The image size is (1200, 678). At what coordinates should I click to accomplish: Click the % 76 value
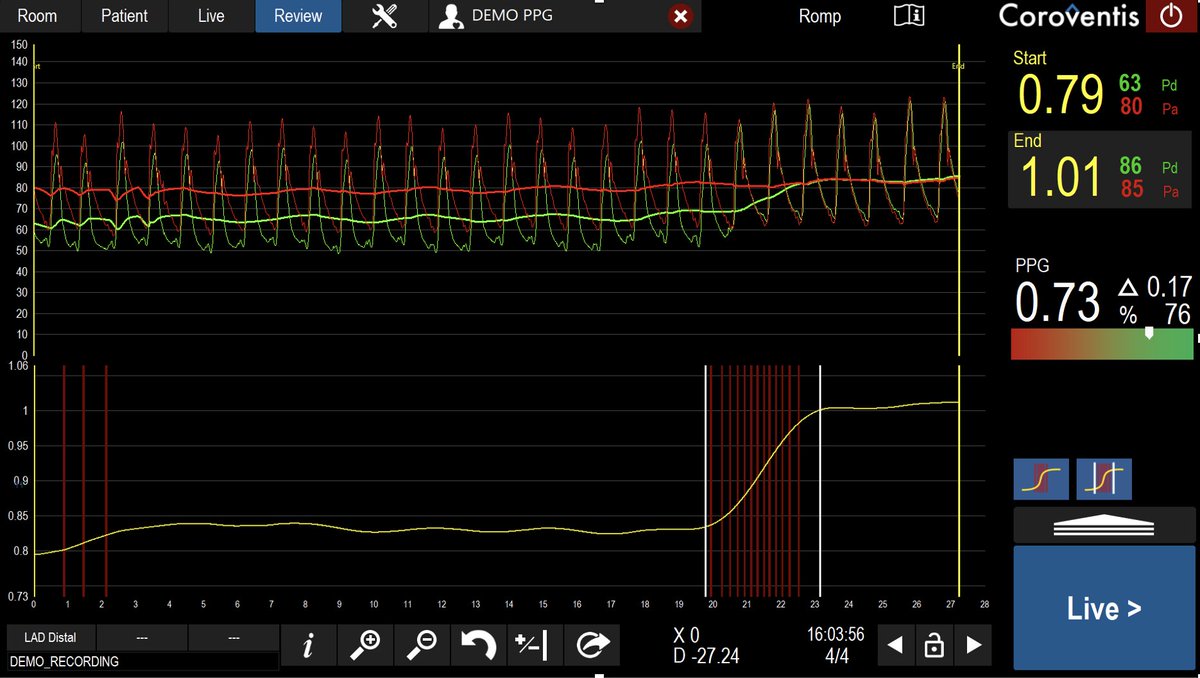point(1177,315)
